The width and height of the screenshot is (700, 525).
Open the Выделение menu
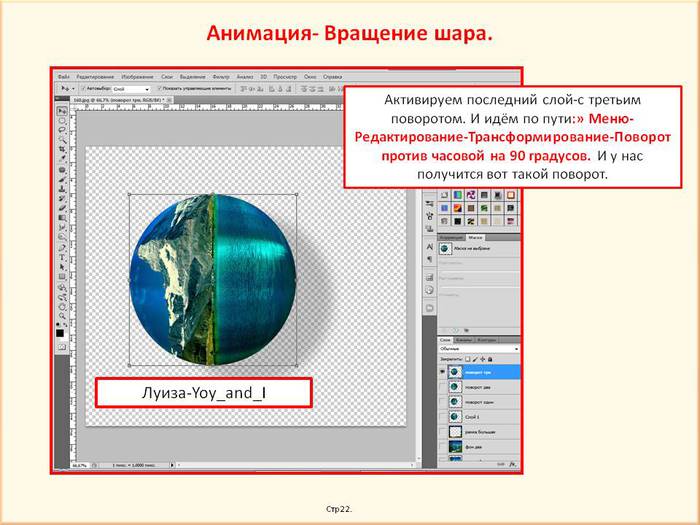pyautogui.click(x=192, y=77)
